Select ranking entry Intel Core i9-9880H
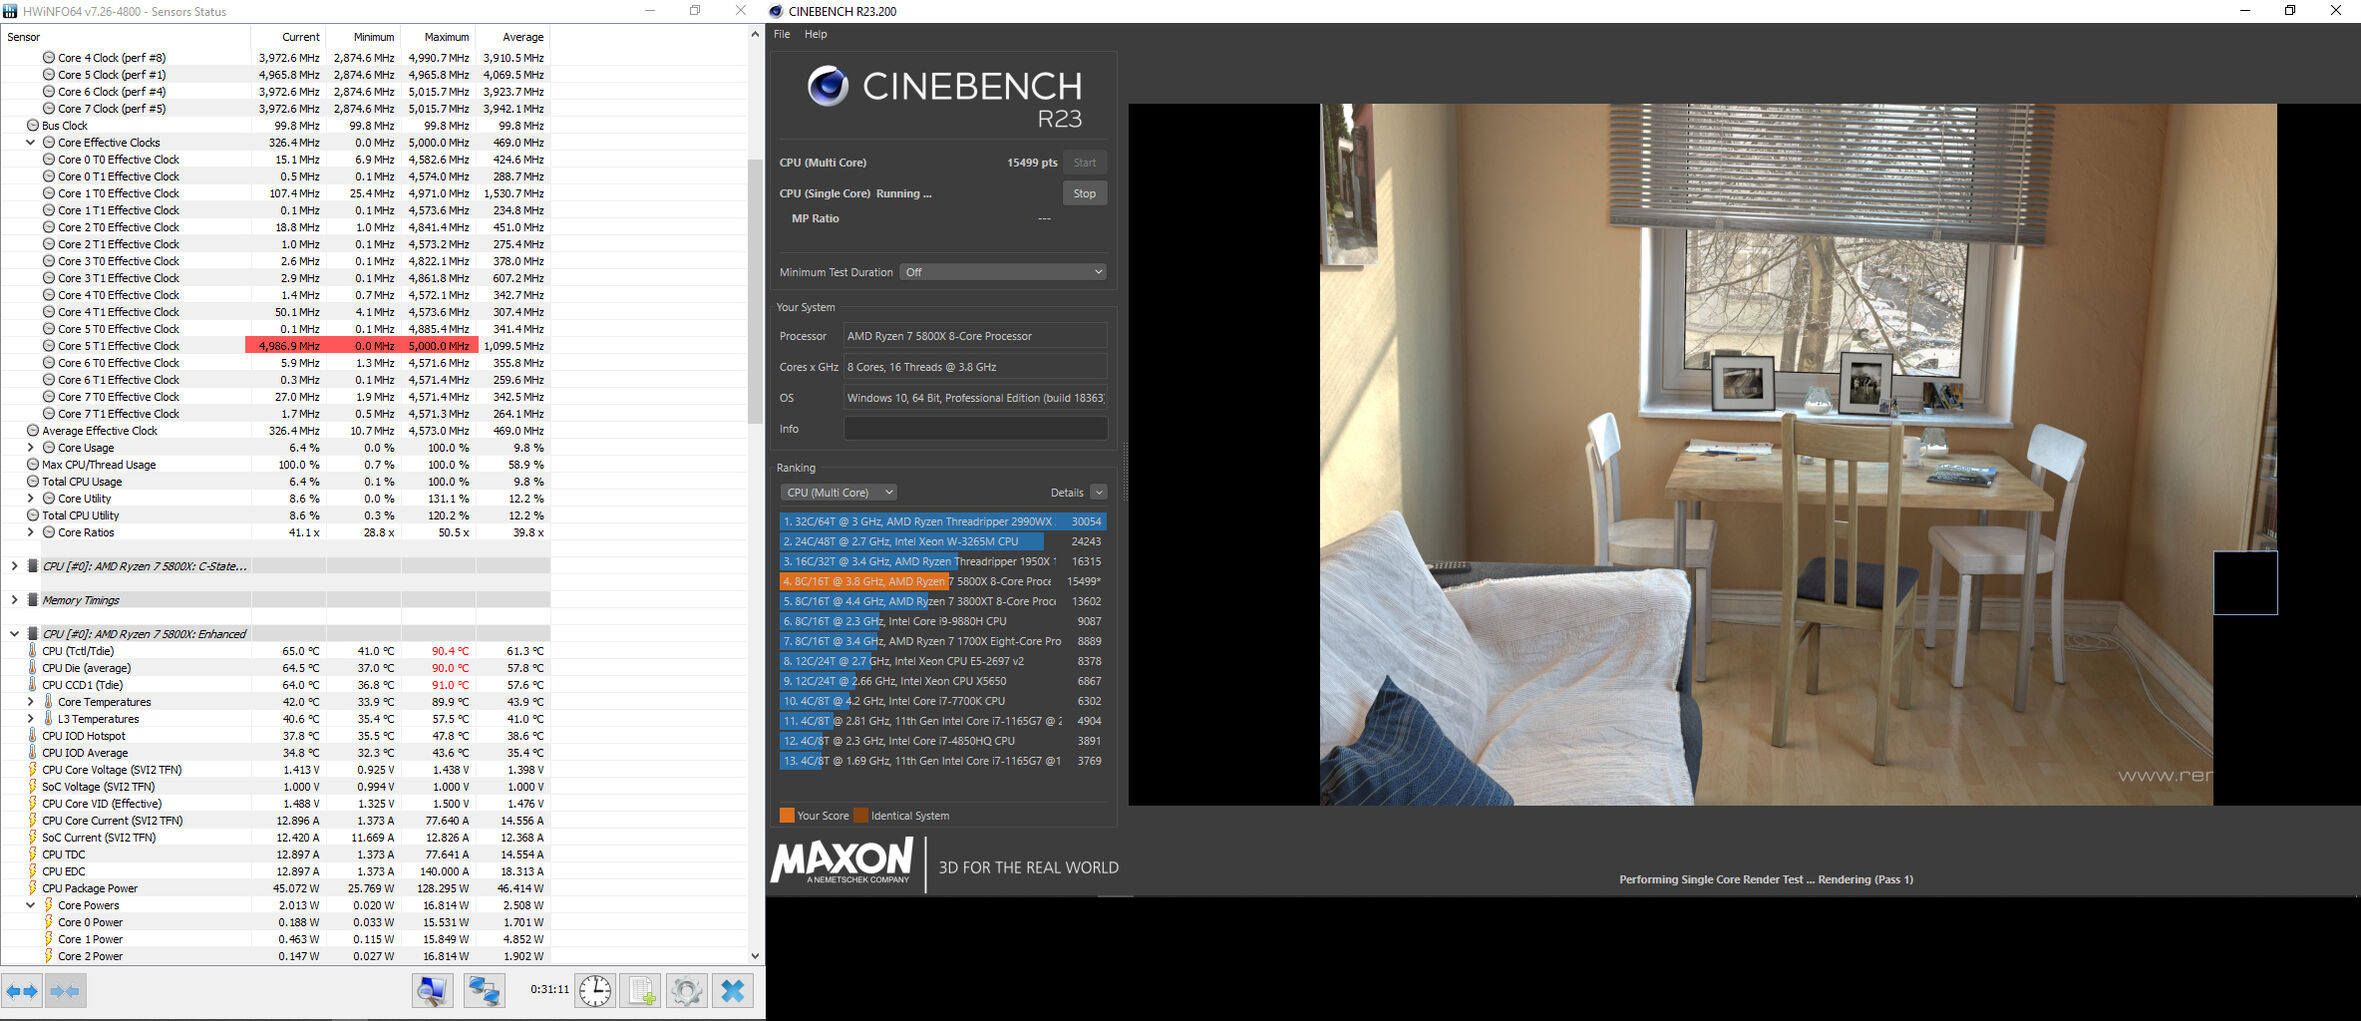 coord(943,621)
